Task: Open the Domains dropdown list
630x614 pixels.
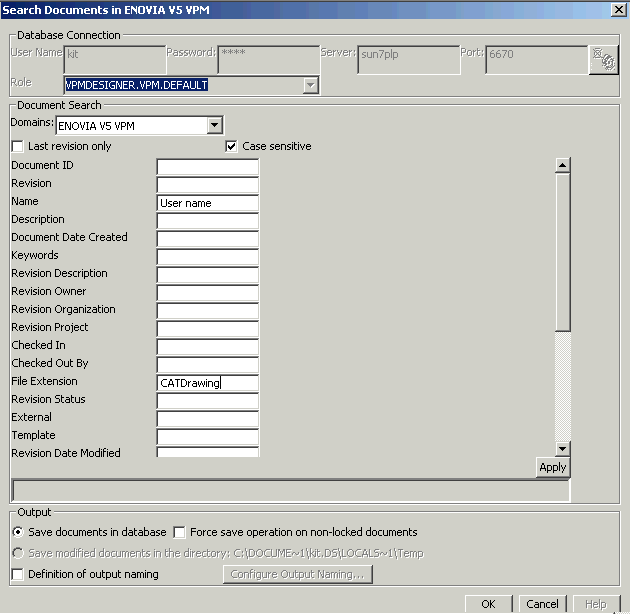Action: (214, 126)
